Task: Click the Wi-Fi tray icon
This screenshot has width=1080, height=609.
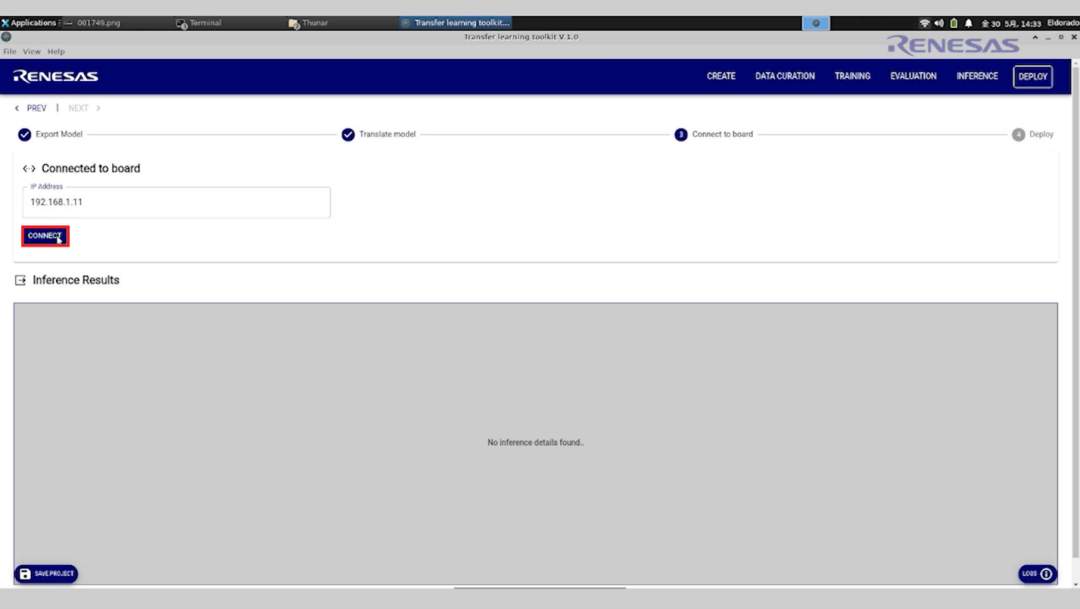Action: 924,23
